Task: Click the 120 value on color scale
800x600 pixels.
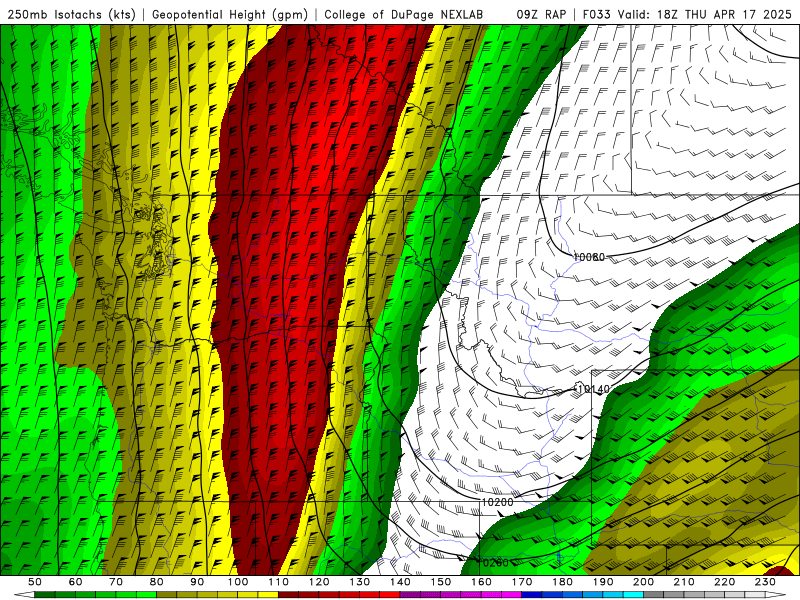Action: [319, 582]
